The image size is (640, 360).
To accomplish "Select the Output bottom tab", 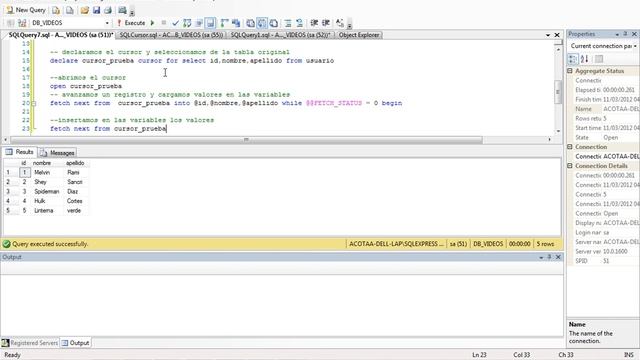I will (76, 343).
